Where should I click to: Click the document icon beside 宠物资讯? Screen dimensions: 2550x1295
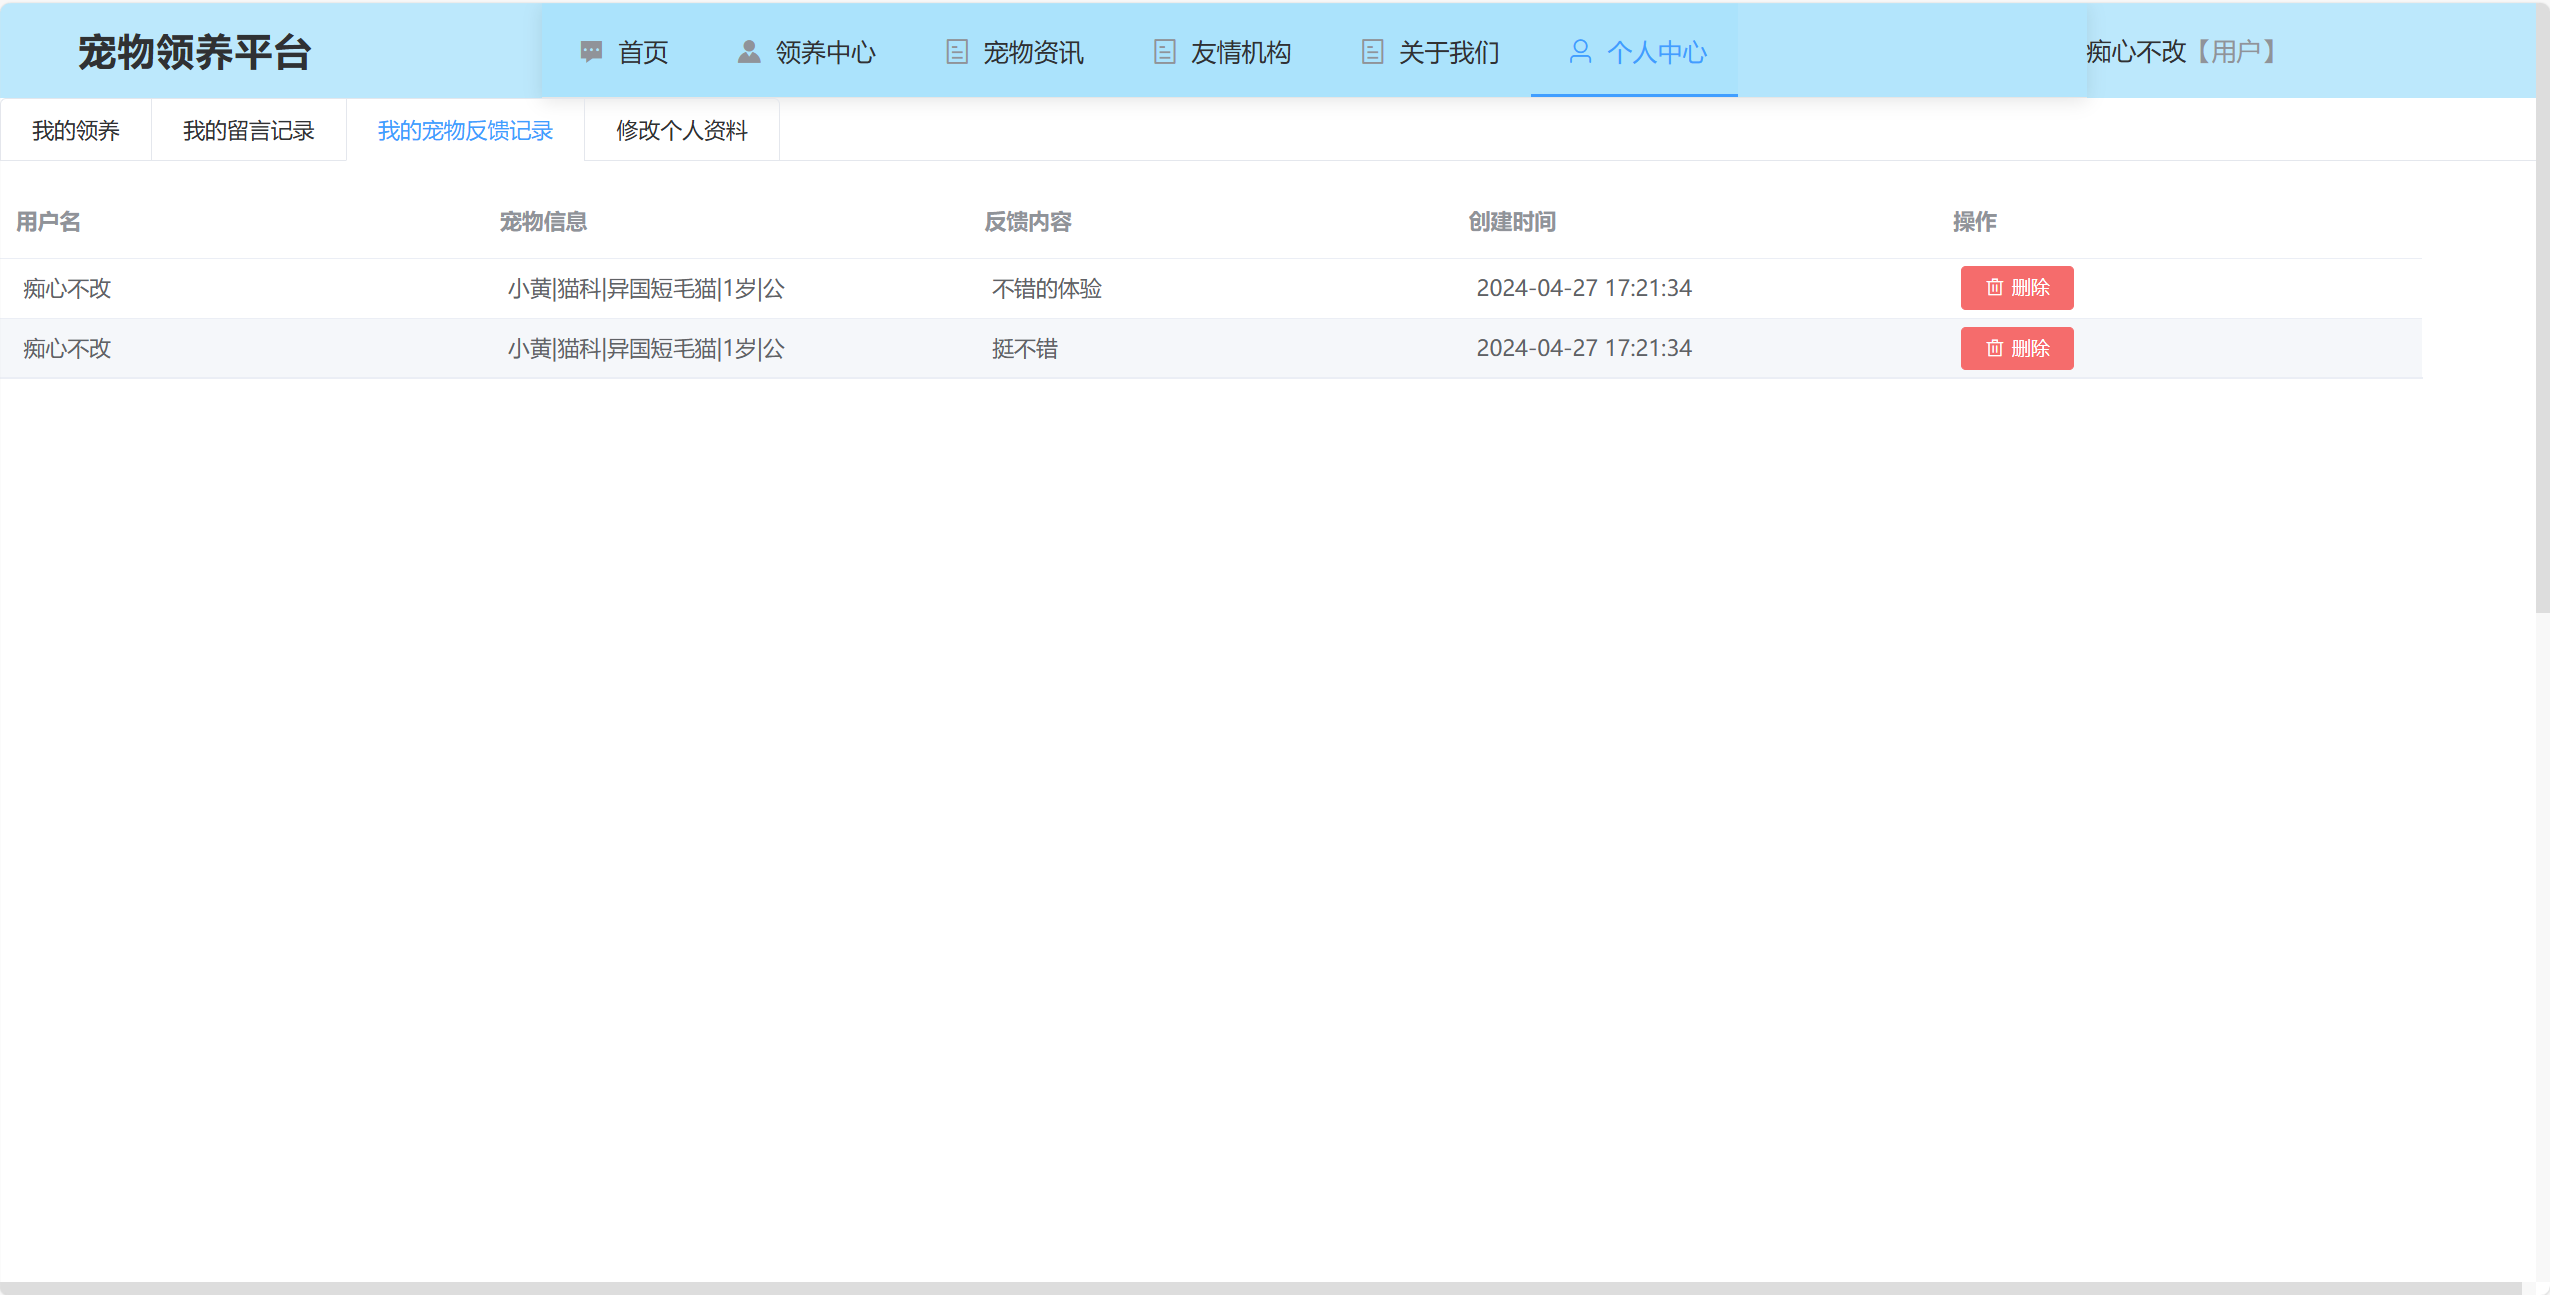957,52
